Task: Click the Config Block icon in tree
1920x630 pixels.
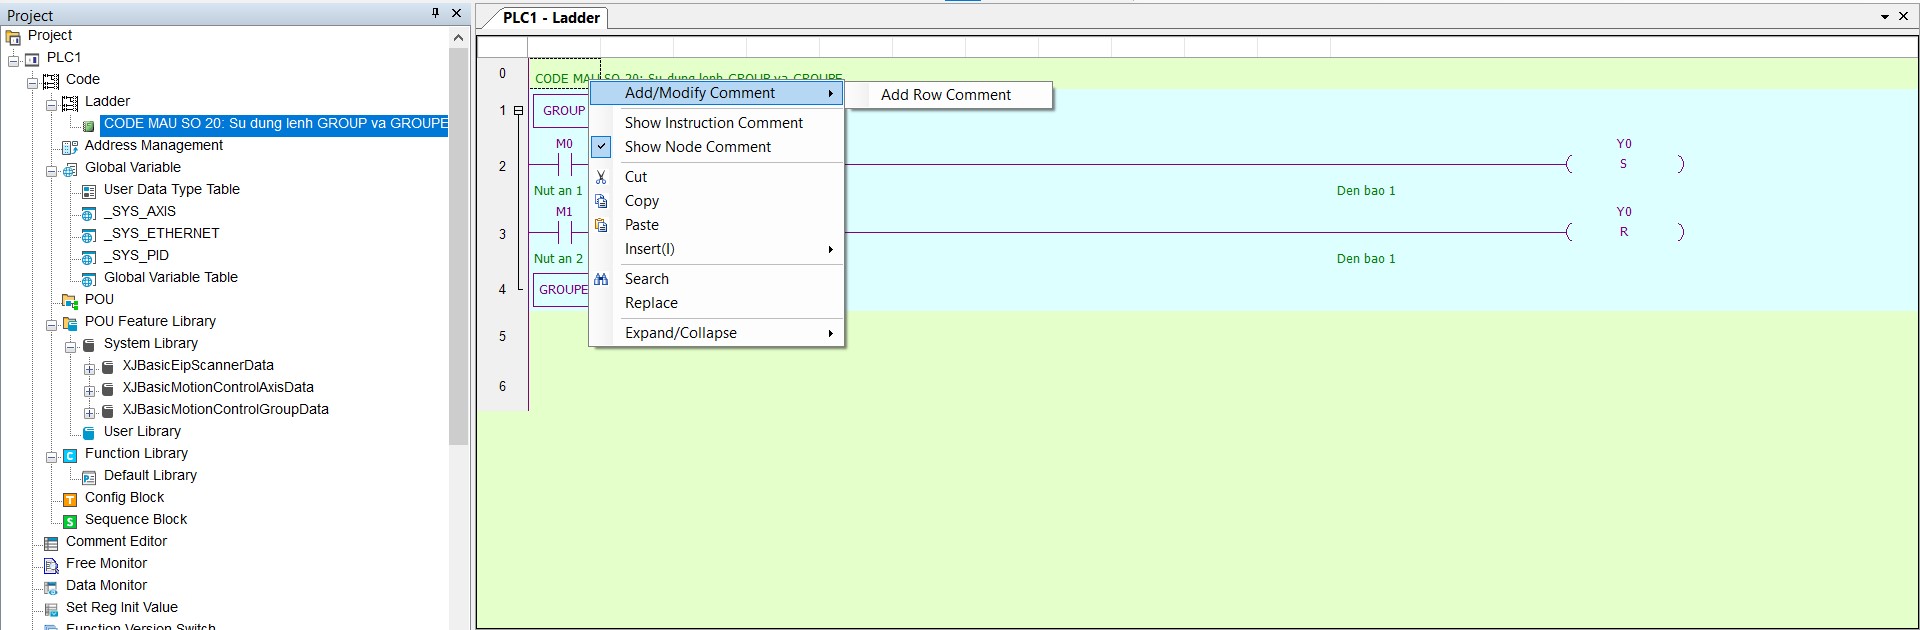Action: coord(70,498)
